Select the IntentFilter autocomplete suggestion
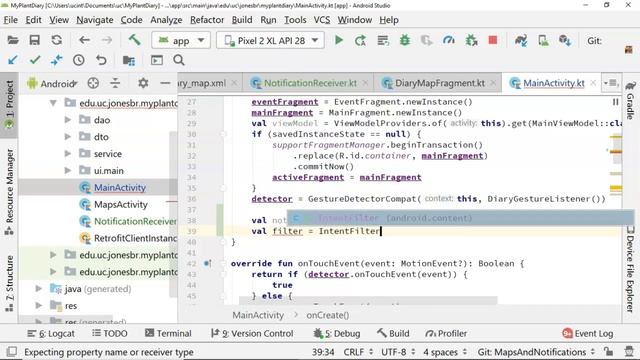The width and height of the screenshot is (640, 360). tap(460, 218)
